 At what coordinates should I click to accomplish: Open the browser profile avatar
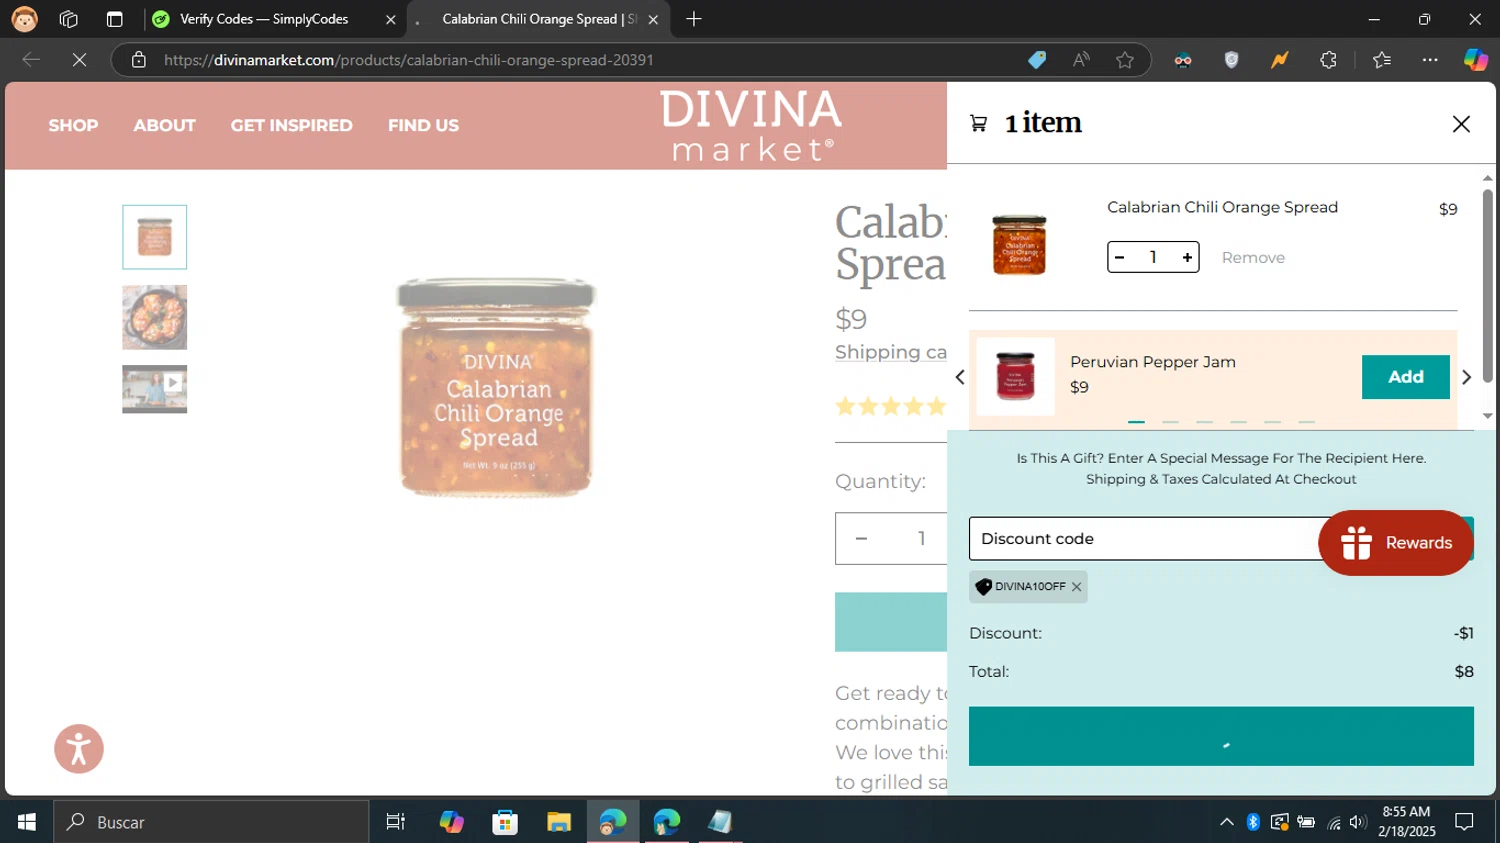tap(24, 19)
